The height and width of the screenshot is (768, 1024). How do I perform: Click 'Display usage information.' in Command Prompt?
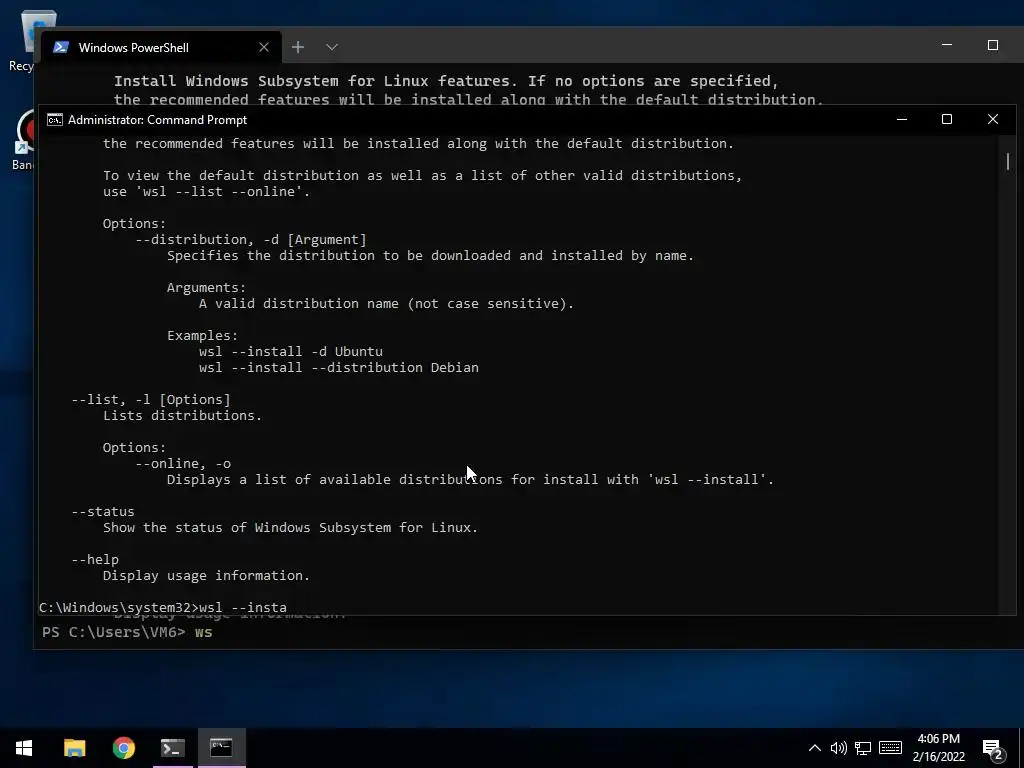pos(206,575)
